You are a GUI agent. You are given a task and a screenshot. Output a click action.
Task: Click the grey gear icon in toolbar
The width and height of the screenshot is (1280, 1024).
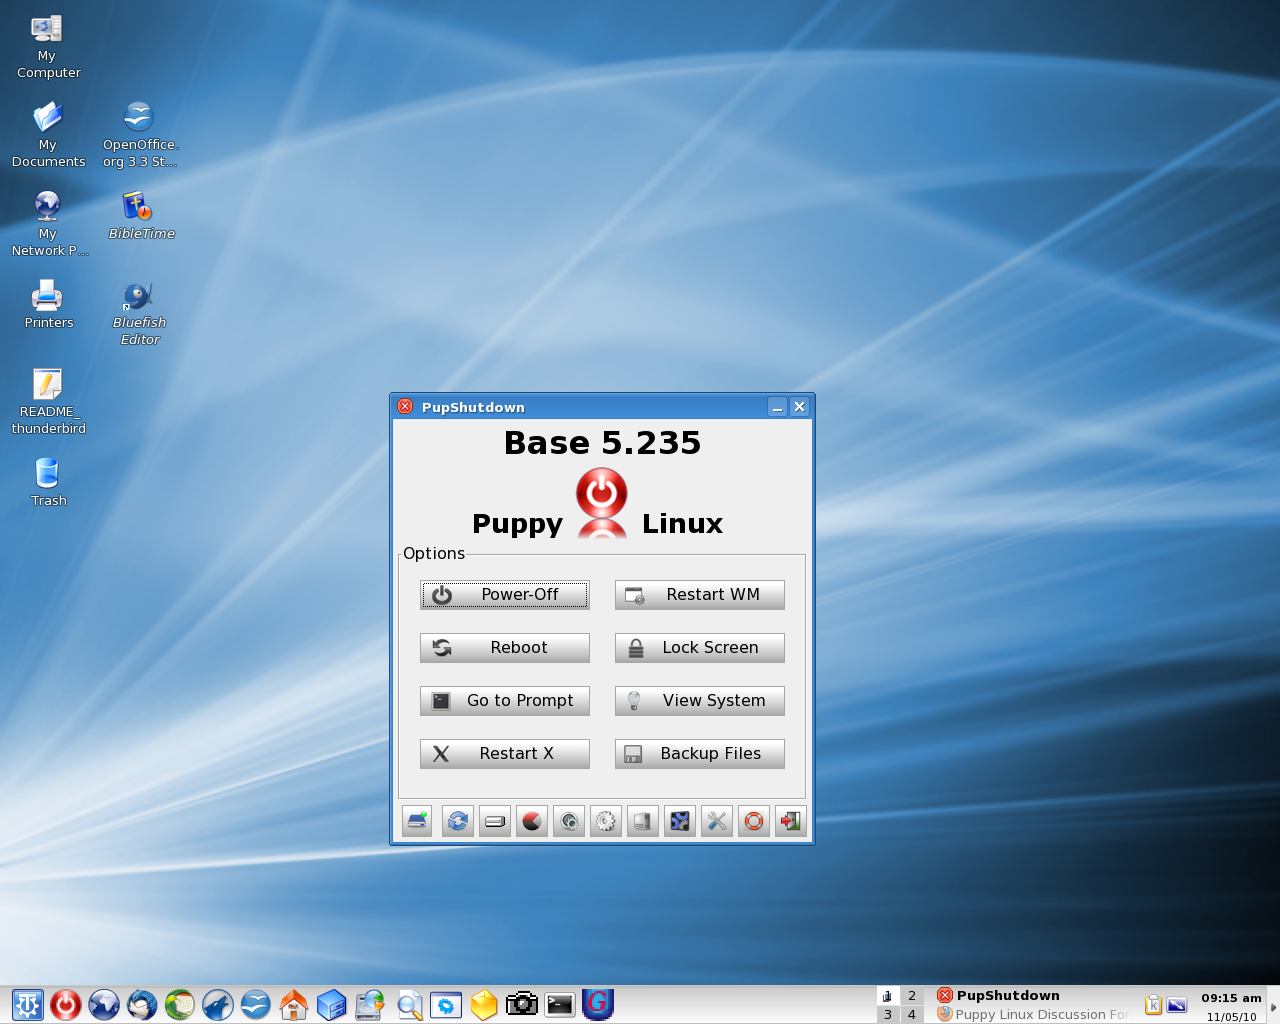(x=606, y=821)
